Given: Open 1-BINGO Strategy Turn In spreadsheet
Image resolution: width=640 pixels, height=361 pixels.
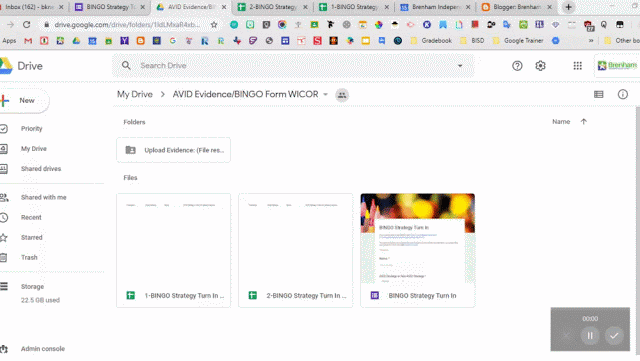Looking at the screenshot, I should (173, 250).
